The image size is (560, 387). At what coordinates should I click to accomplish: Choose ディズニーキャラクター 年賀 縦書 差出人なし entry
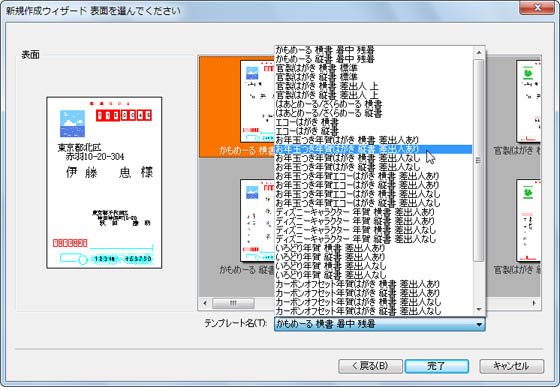(x=374, y=239)
